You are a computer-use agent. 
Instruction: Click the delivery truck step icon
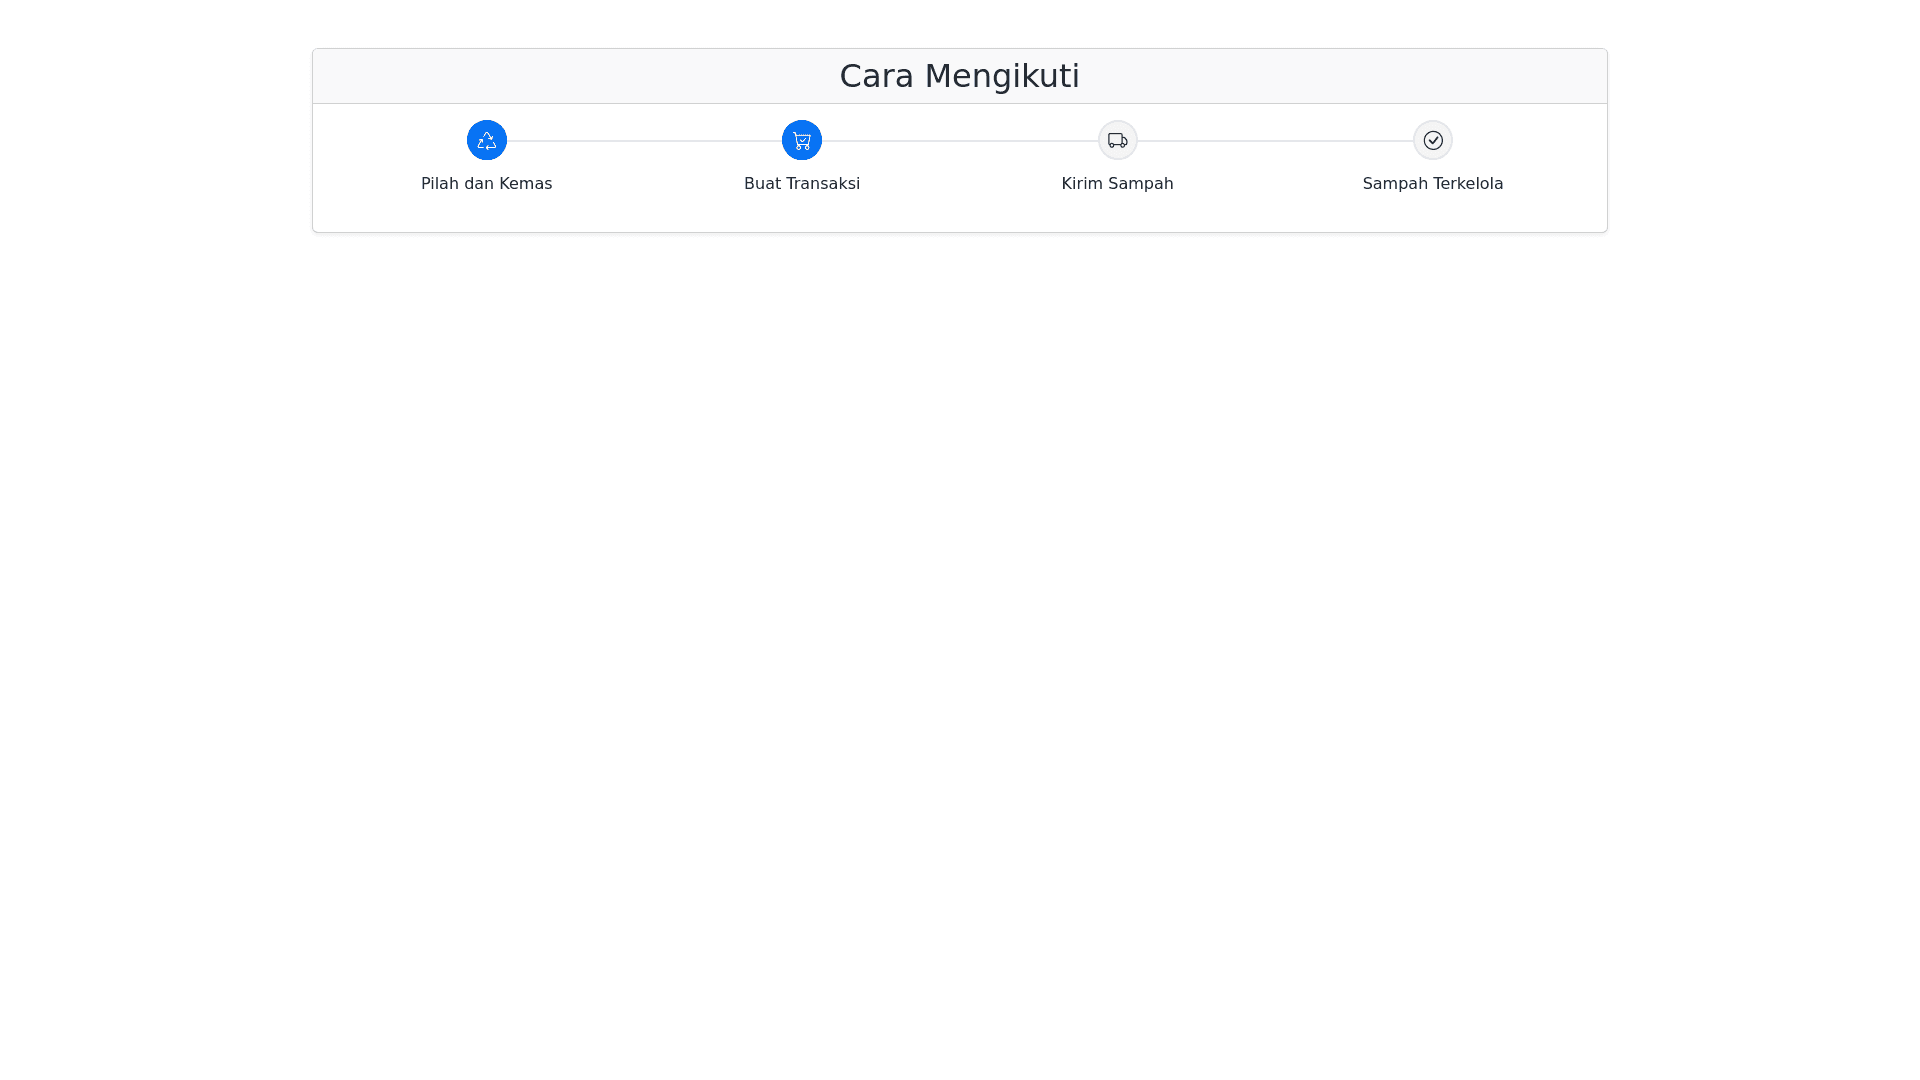coord(1117,140)
